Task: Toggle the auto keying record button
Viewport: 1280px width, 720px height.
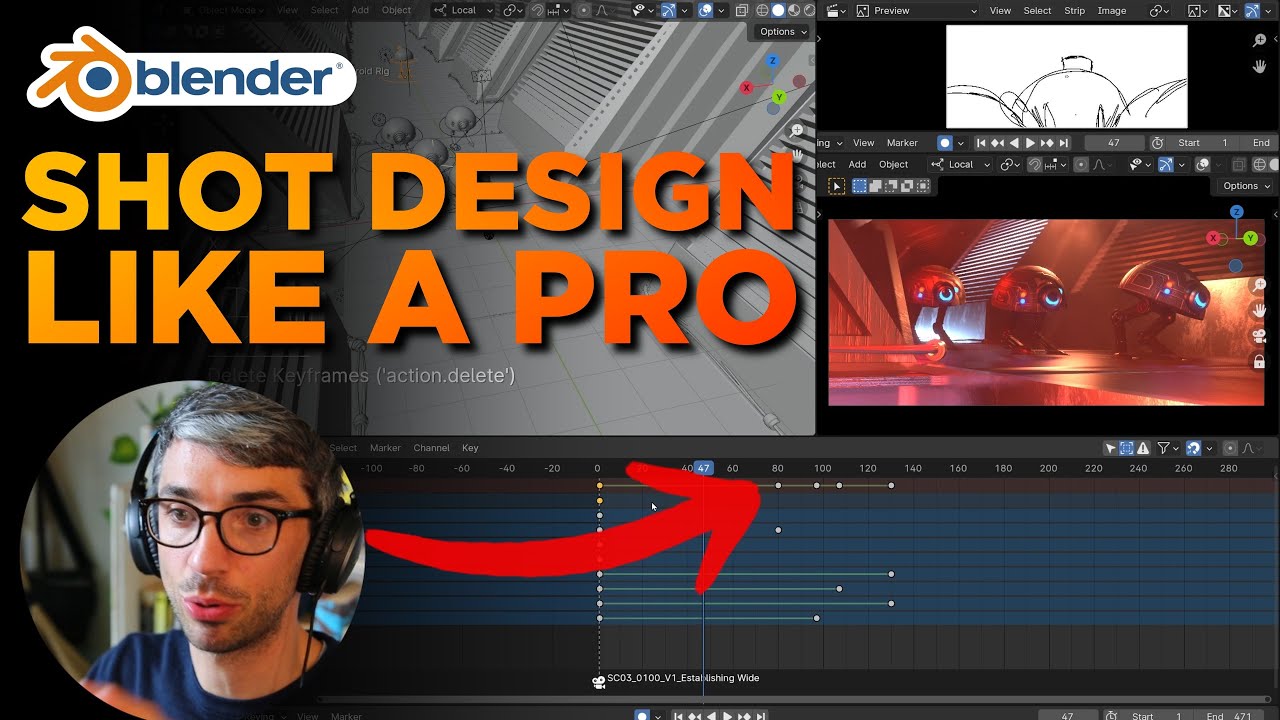Action: click(944, 143)
